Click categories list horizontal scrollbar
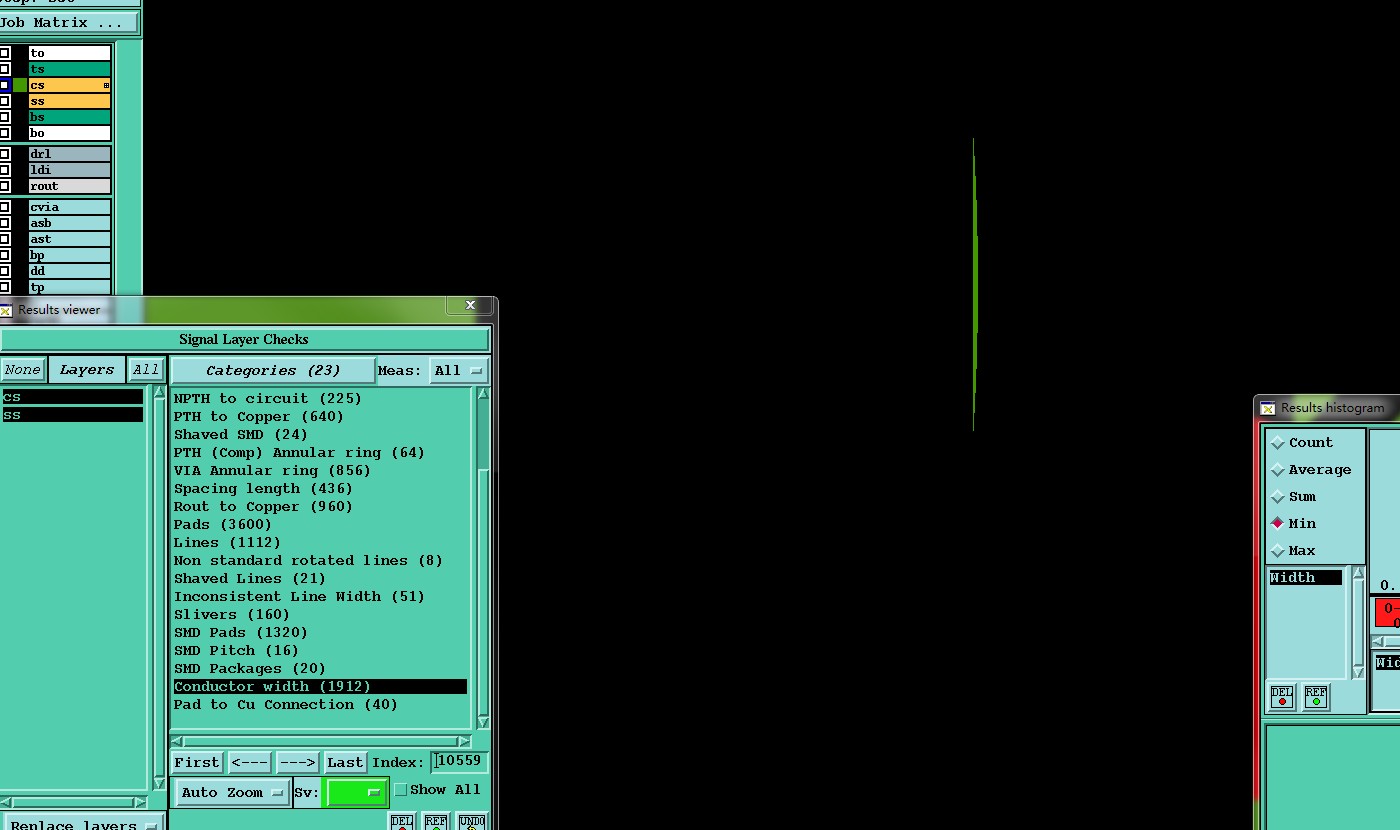Screen dimensions: 1400x830 tap(321, 741)
